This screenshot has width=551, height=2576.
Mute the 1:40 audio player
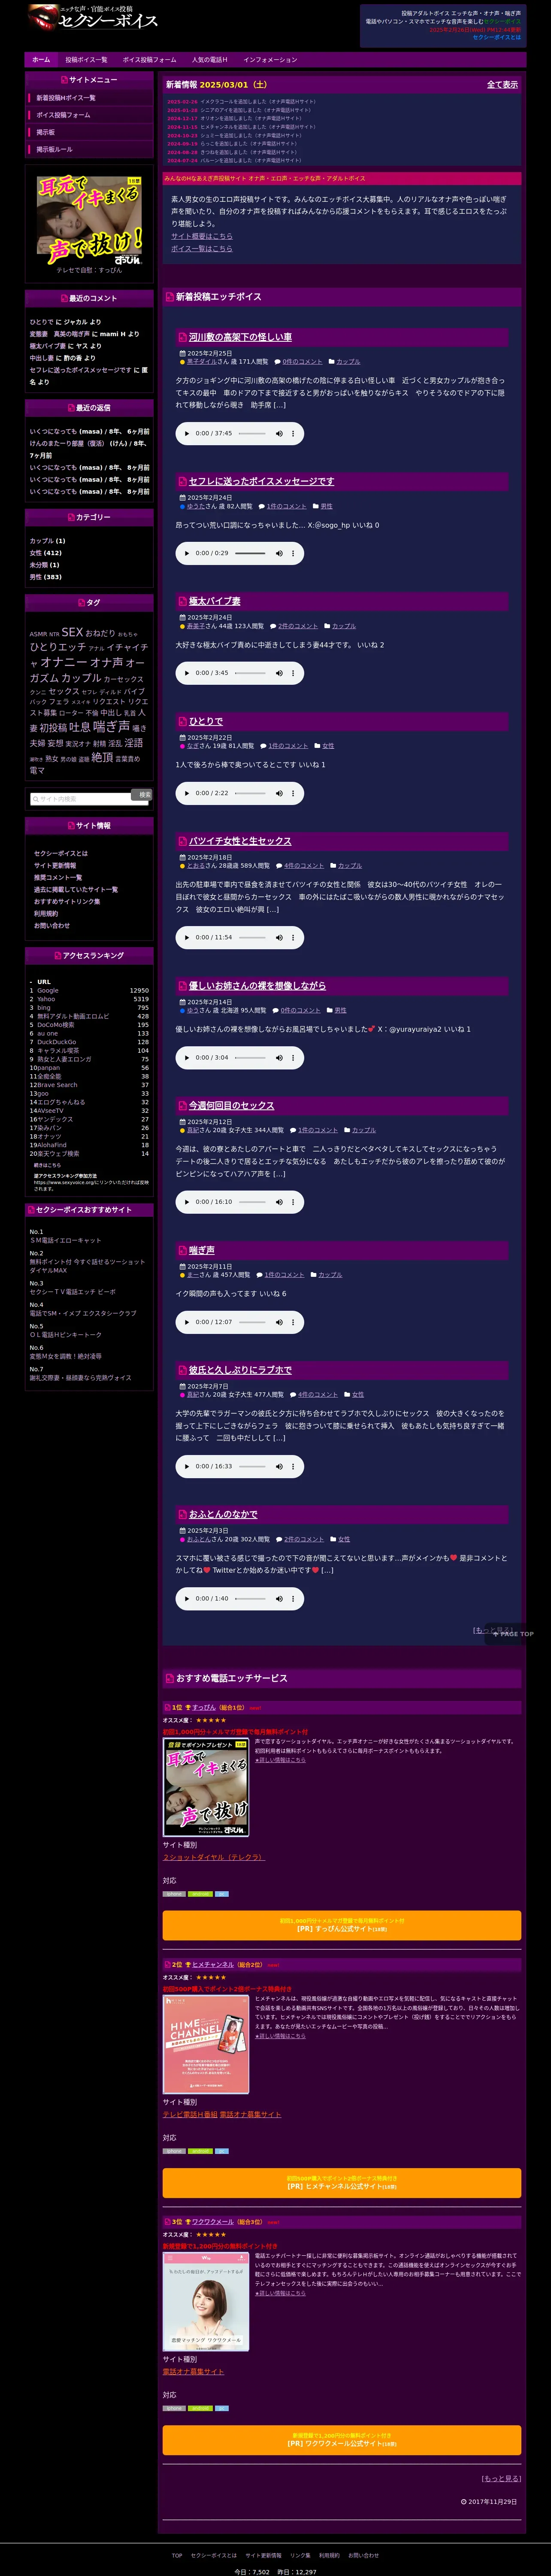pyautogui.click(x=279, y=1598)
